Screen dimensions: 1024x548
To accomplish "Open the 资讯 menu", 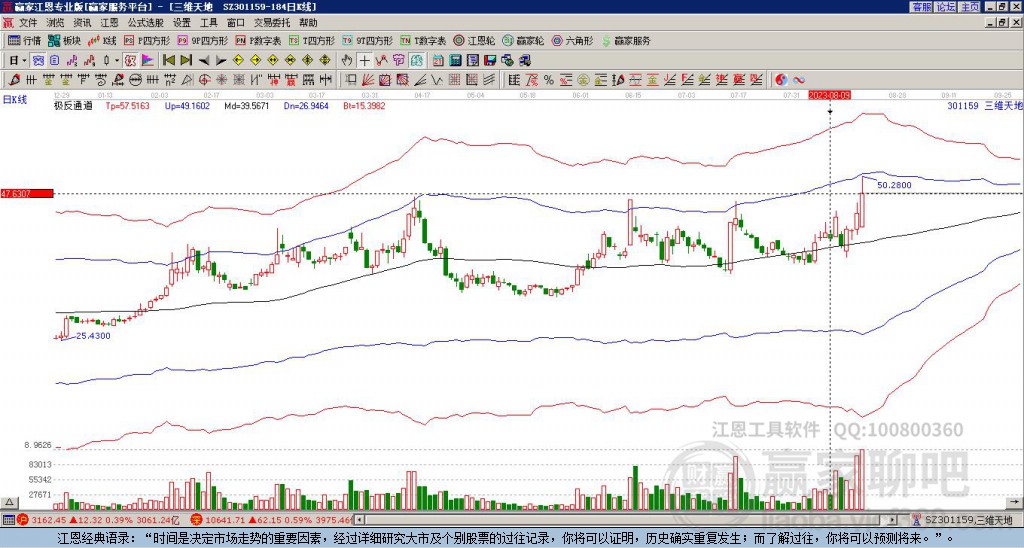I will point(82,23).
